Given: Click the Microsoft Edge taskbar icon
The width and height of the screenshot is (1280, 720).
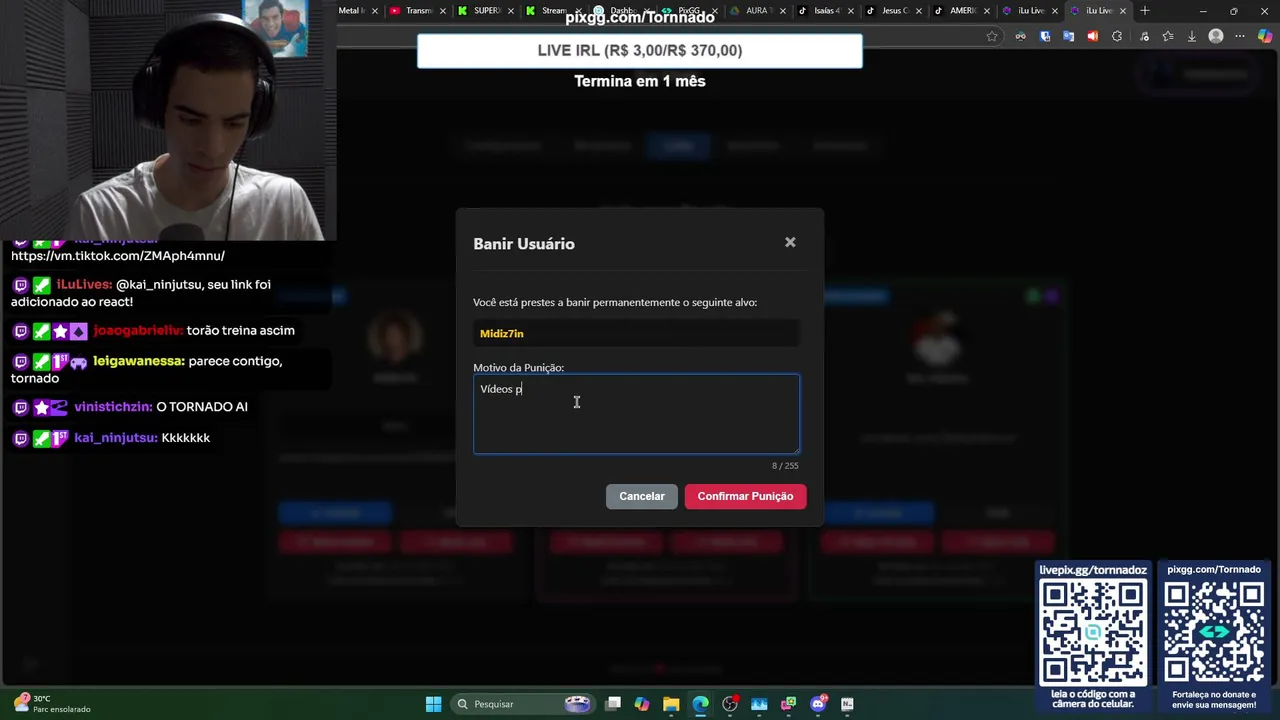Looking at the screenshot, I should (701, 704).
